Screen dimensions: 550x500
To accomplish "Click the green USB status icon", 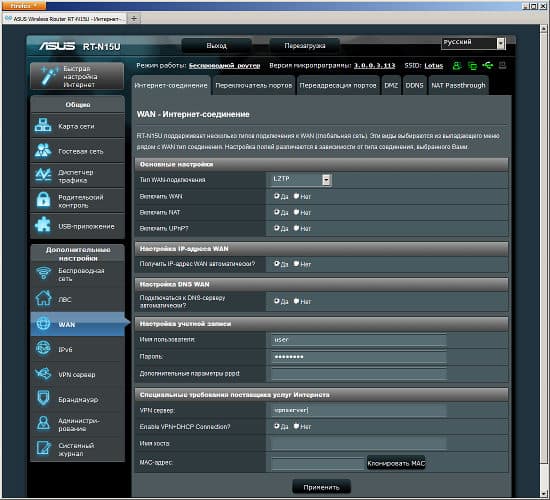I will (488, 65).
